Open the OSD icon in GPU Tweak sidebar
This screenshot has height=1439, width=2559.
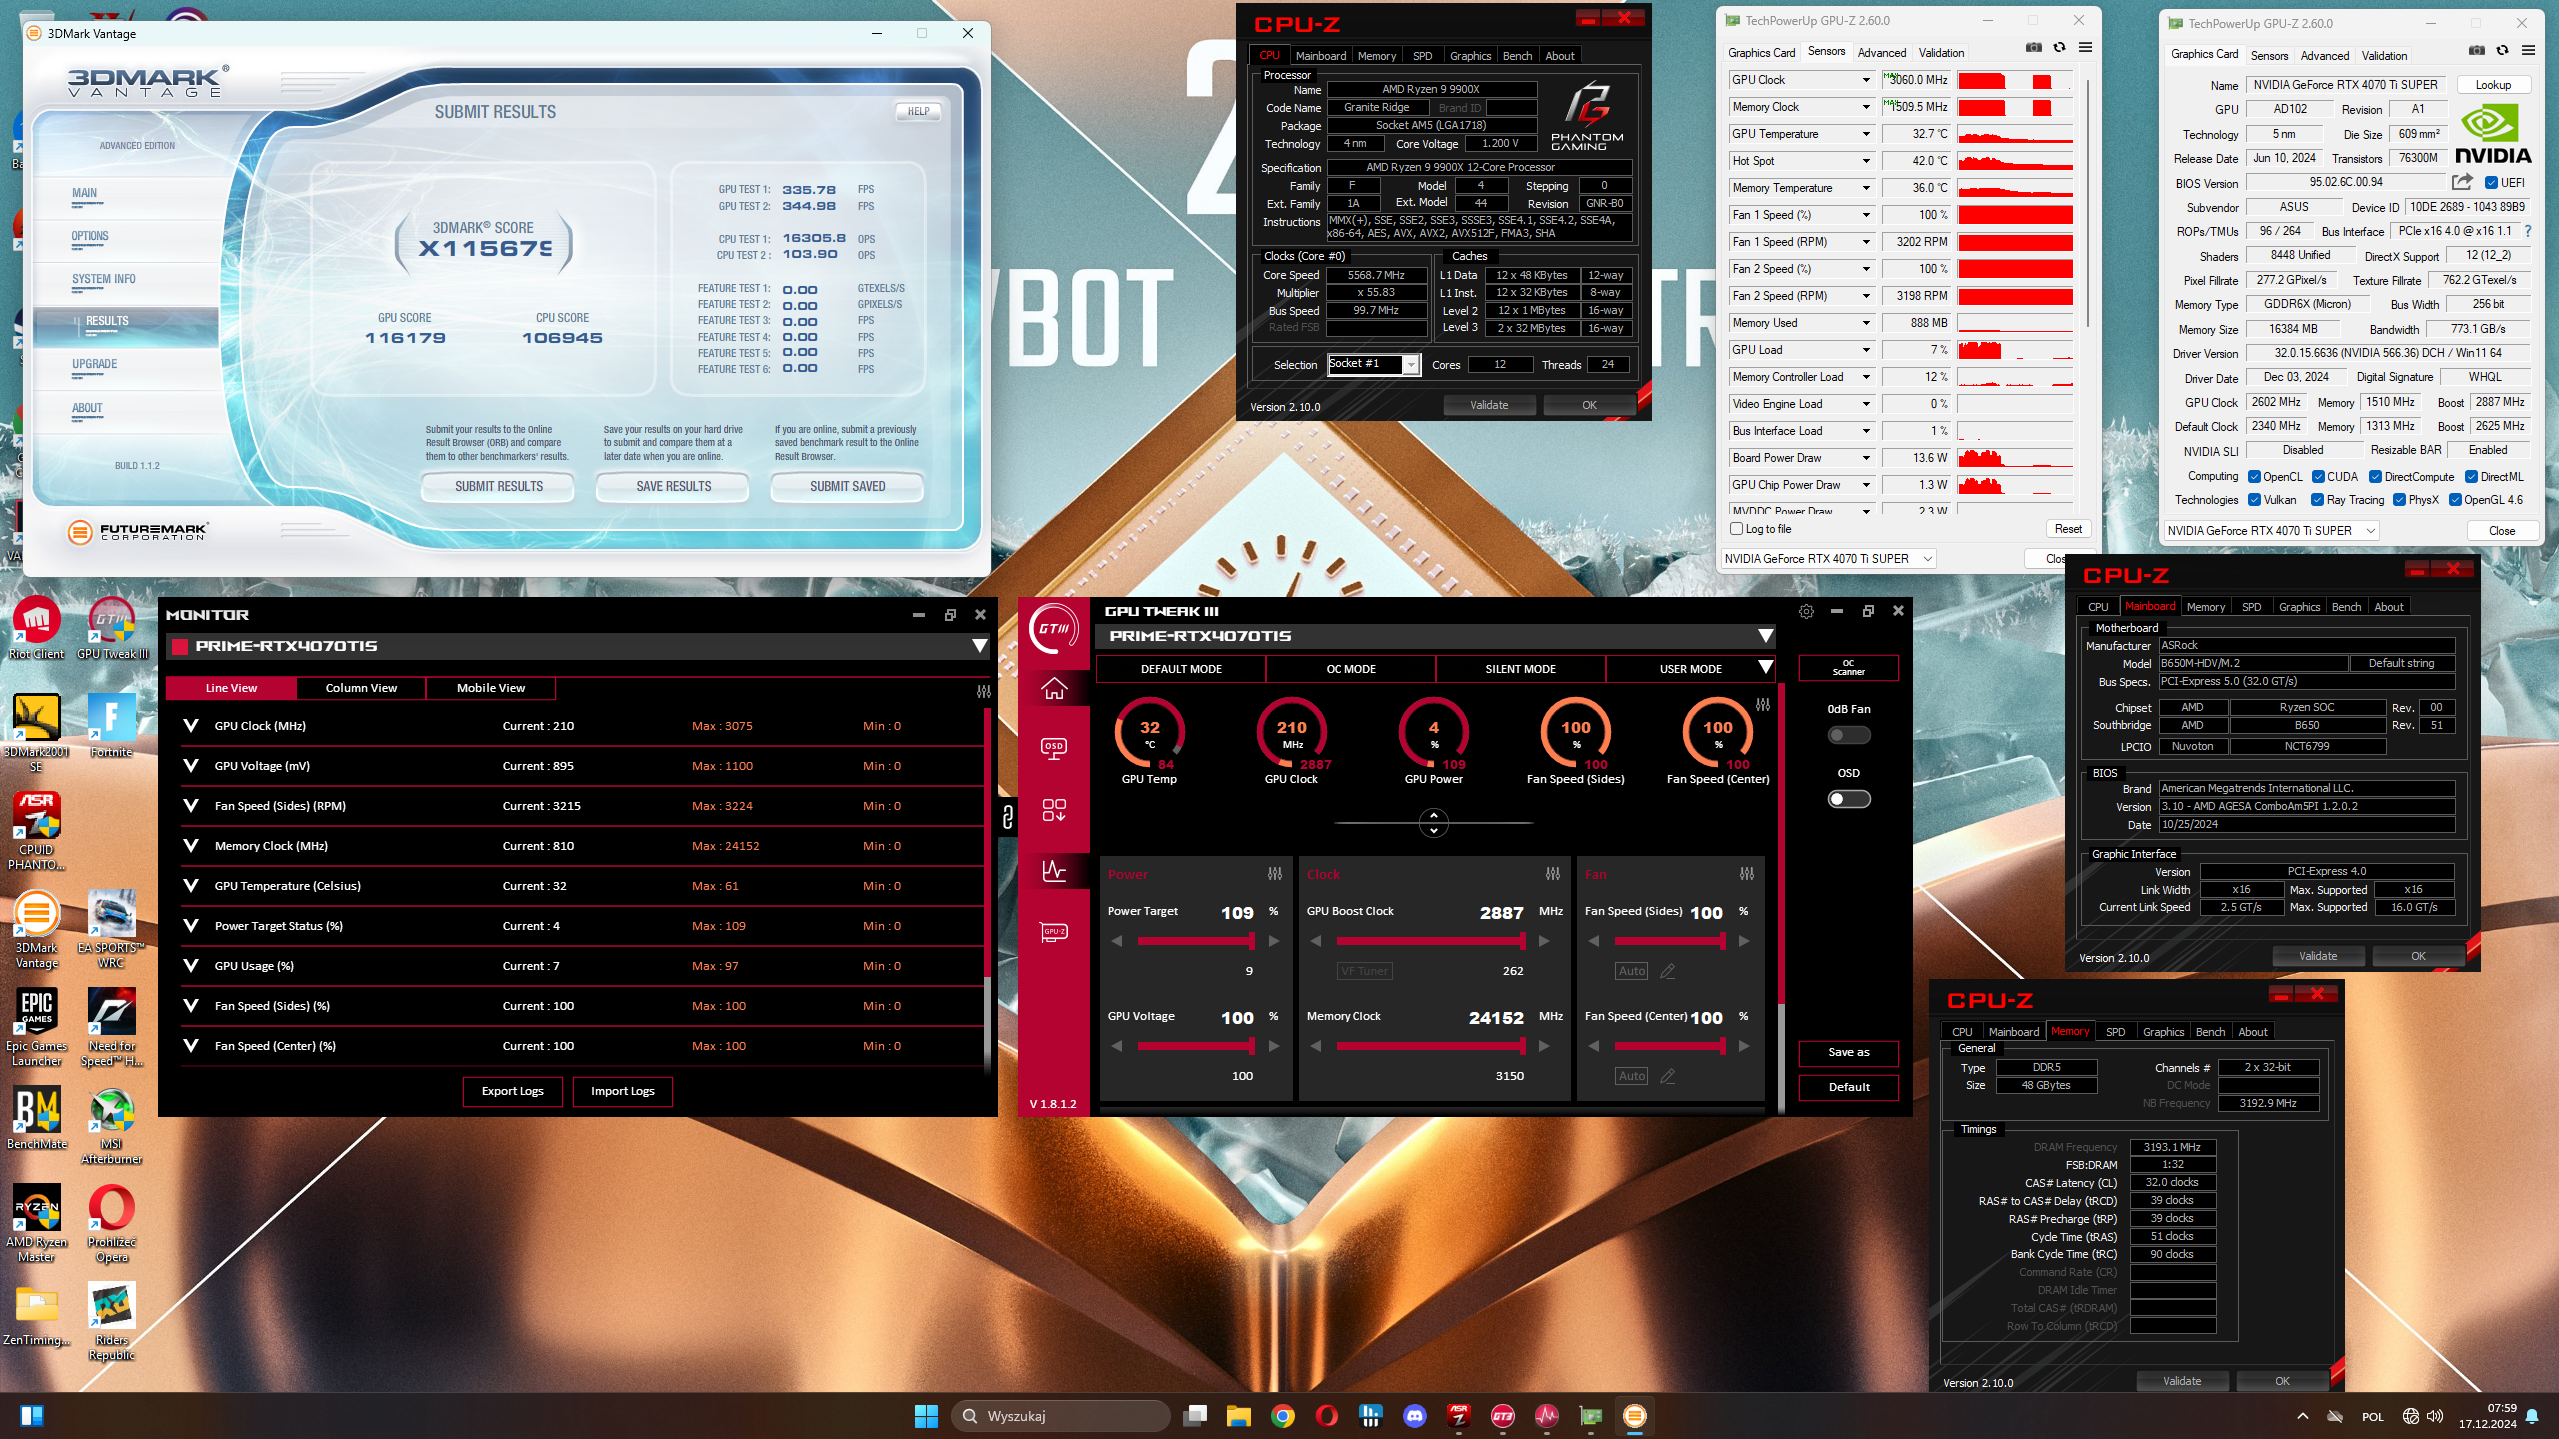[x=1053, y=749]
